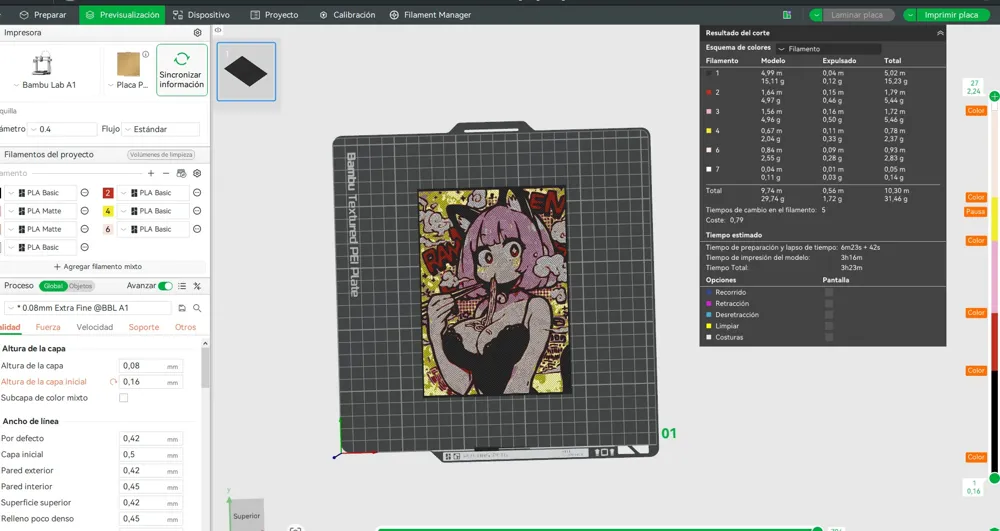Reset Altura de la capa inicial value
The height and width of the screenshot is (531, 1000).
pos(113,382)
